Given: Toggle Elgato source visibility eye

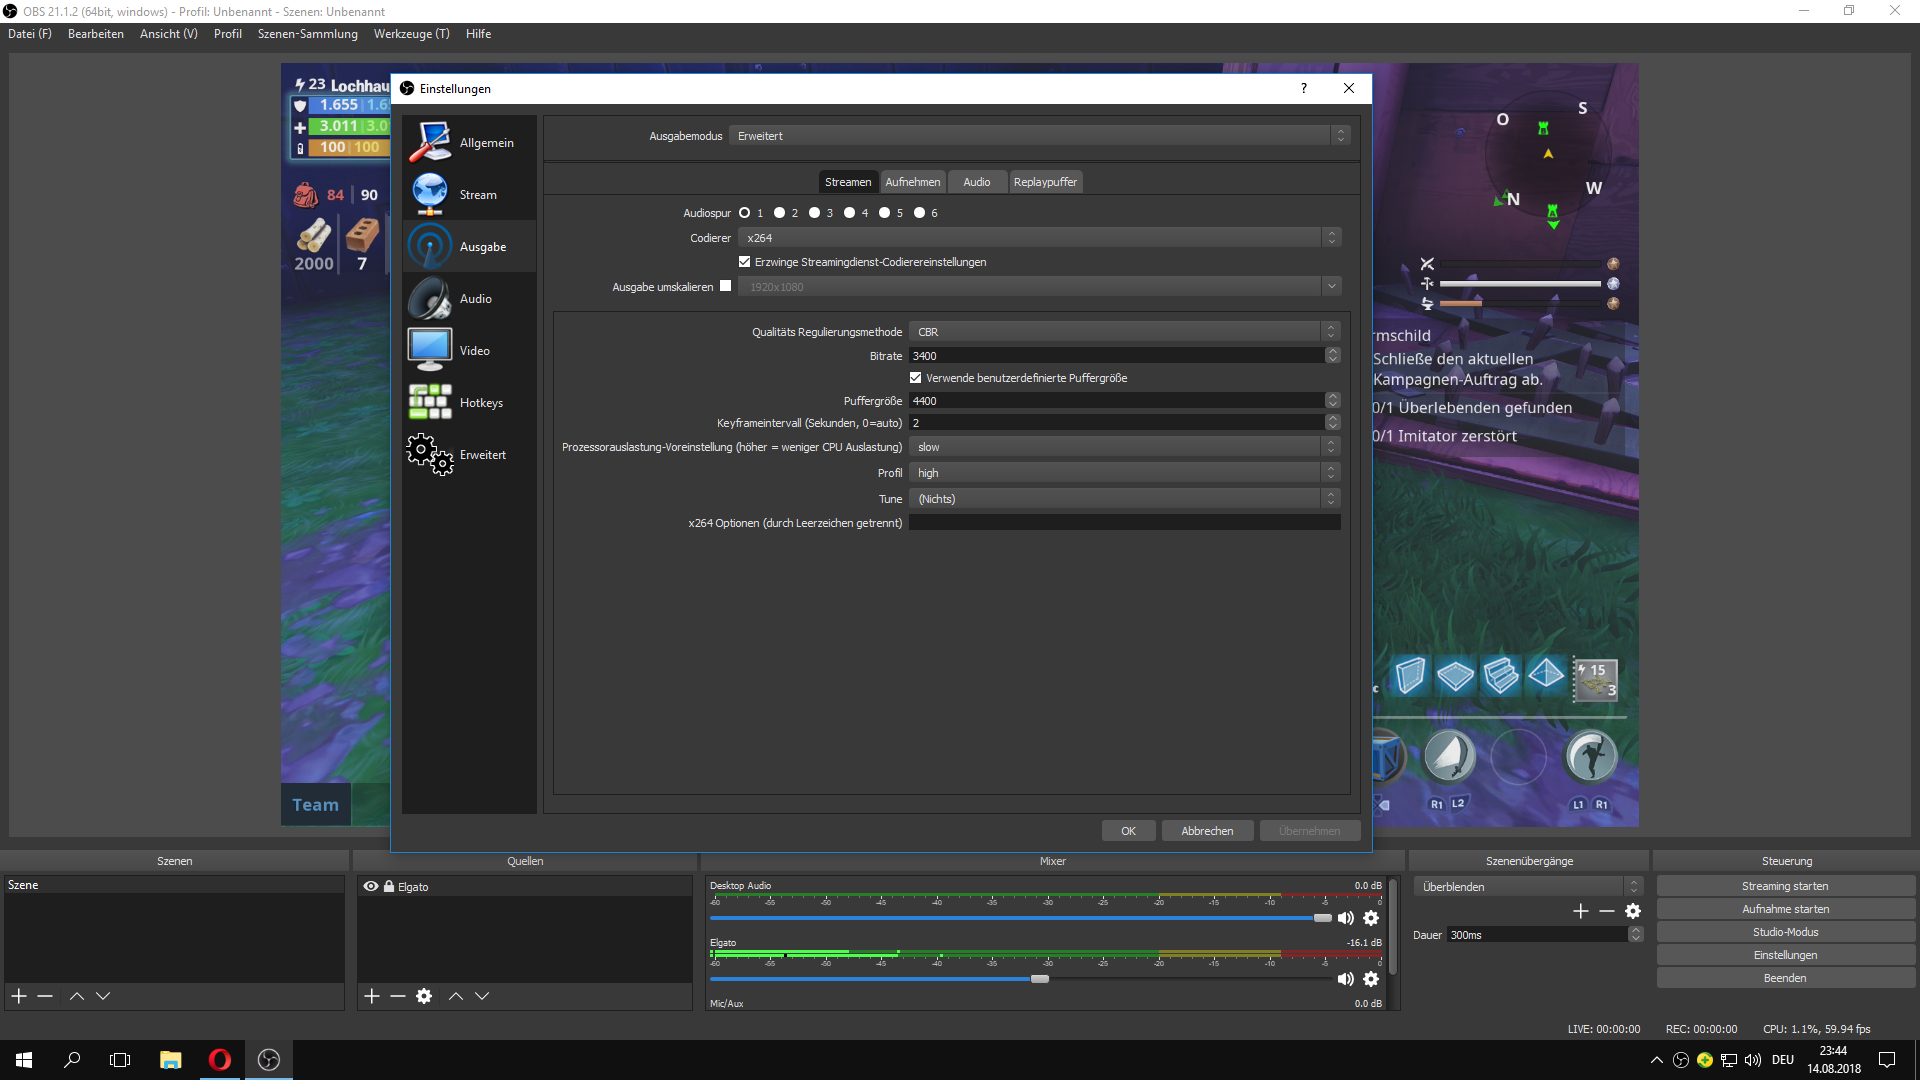Looking at the screenshot, I should pos(371,887).
